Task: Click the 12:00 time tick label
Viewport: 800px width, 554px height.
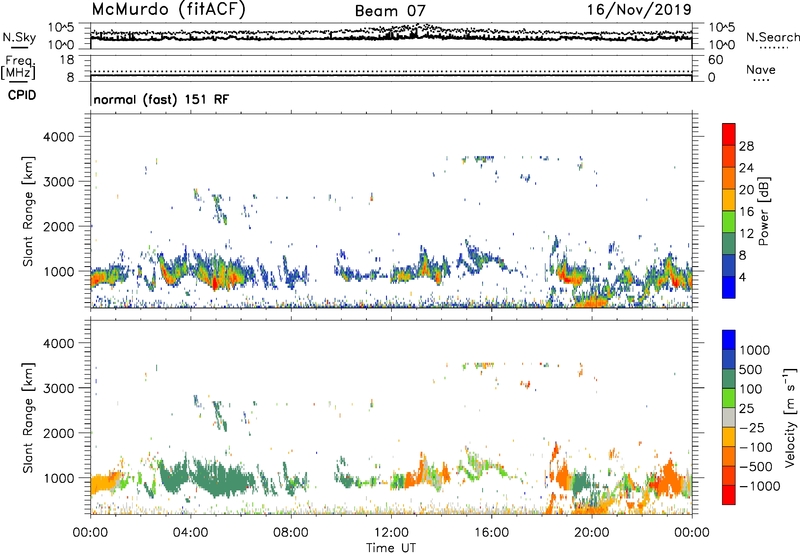Action: click(x=391, y=533)
